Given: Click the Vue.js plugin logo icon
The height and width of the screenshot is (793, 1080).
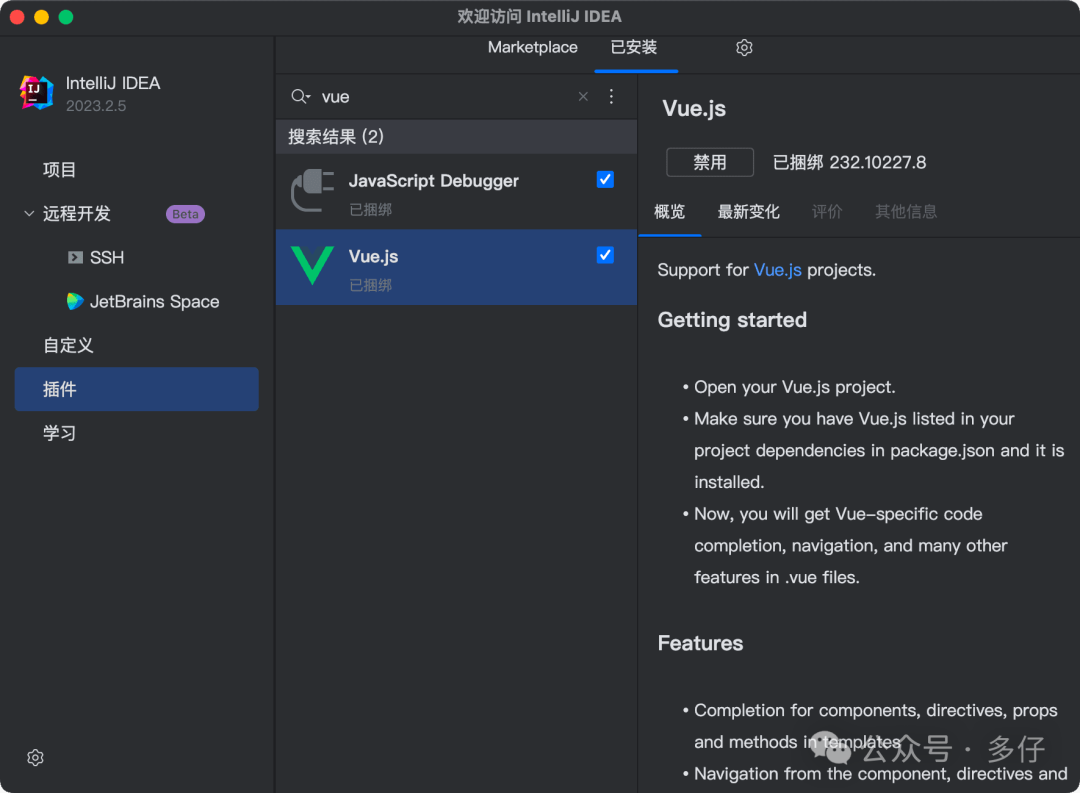Looking at the screenshot, I should click(312, 266).
